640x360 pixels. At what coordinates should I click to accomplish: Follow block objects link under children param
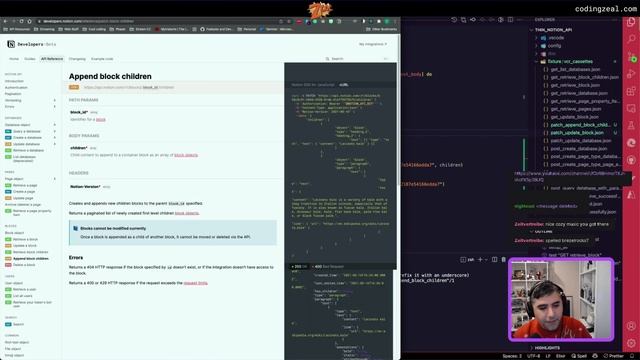pos(186,155)
